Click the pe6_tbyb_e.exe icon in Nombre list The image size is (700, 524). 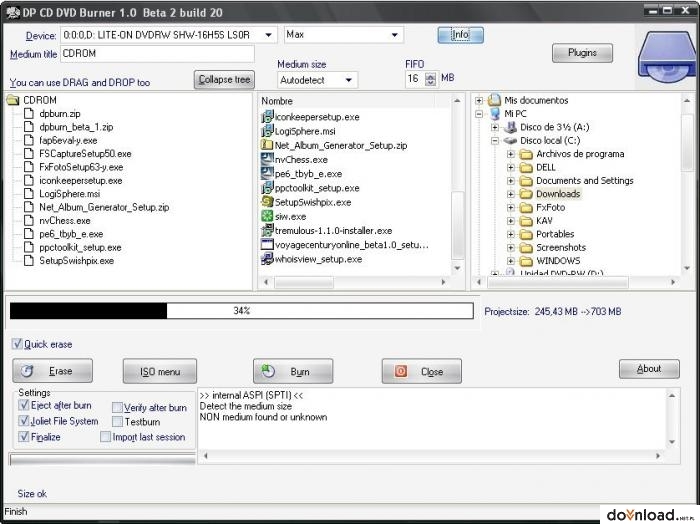(x=267, y=174)
